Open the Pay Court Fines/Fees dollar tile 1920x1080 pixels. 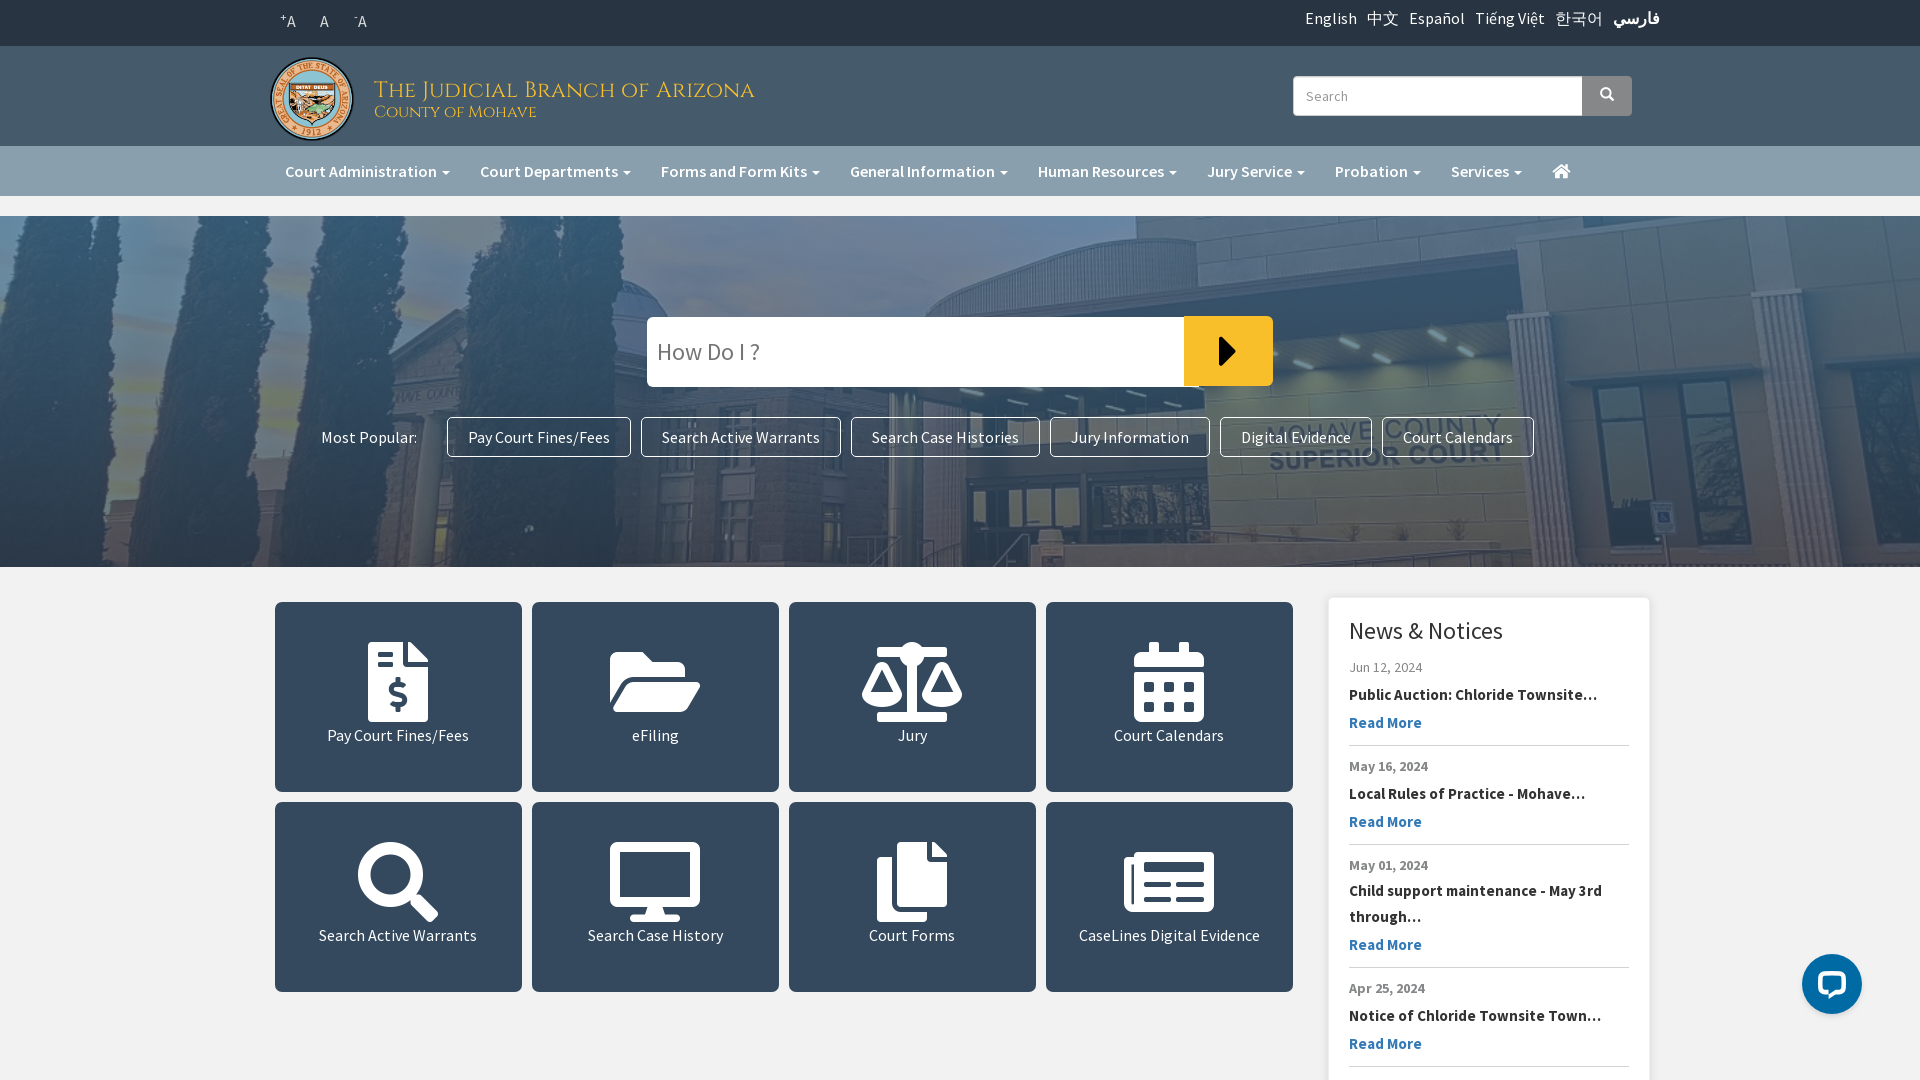(398, 696)
